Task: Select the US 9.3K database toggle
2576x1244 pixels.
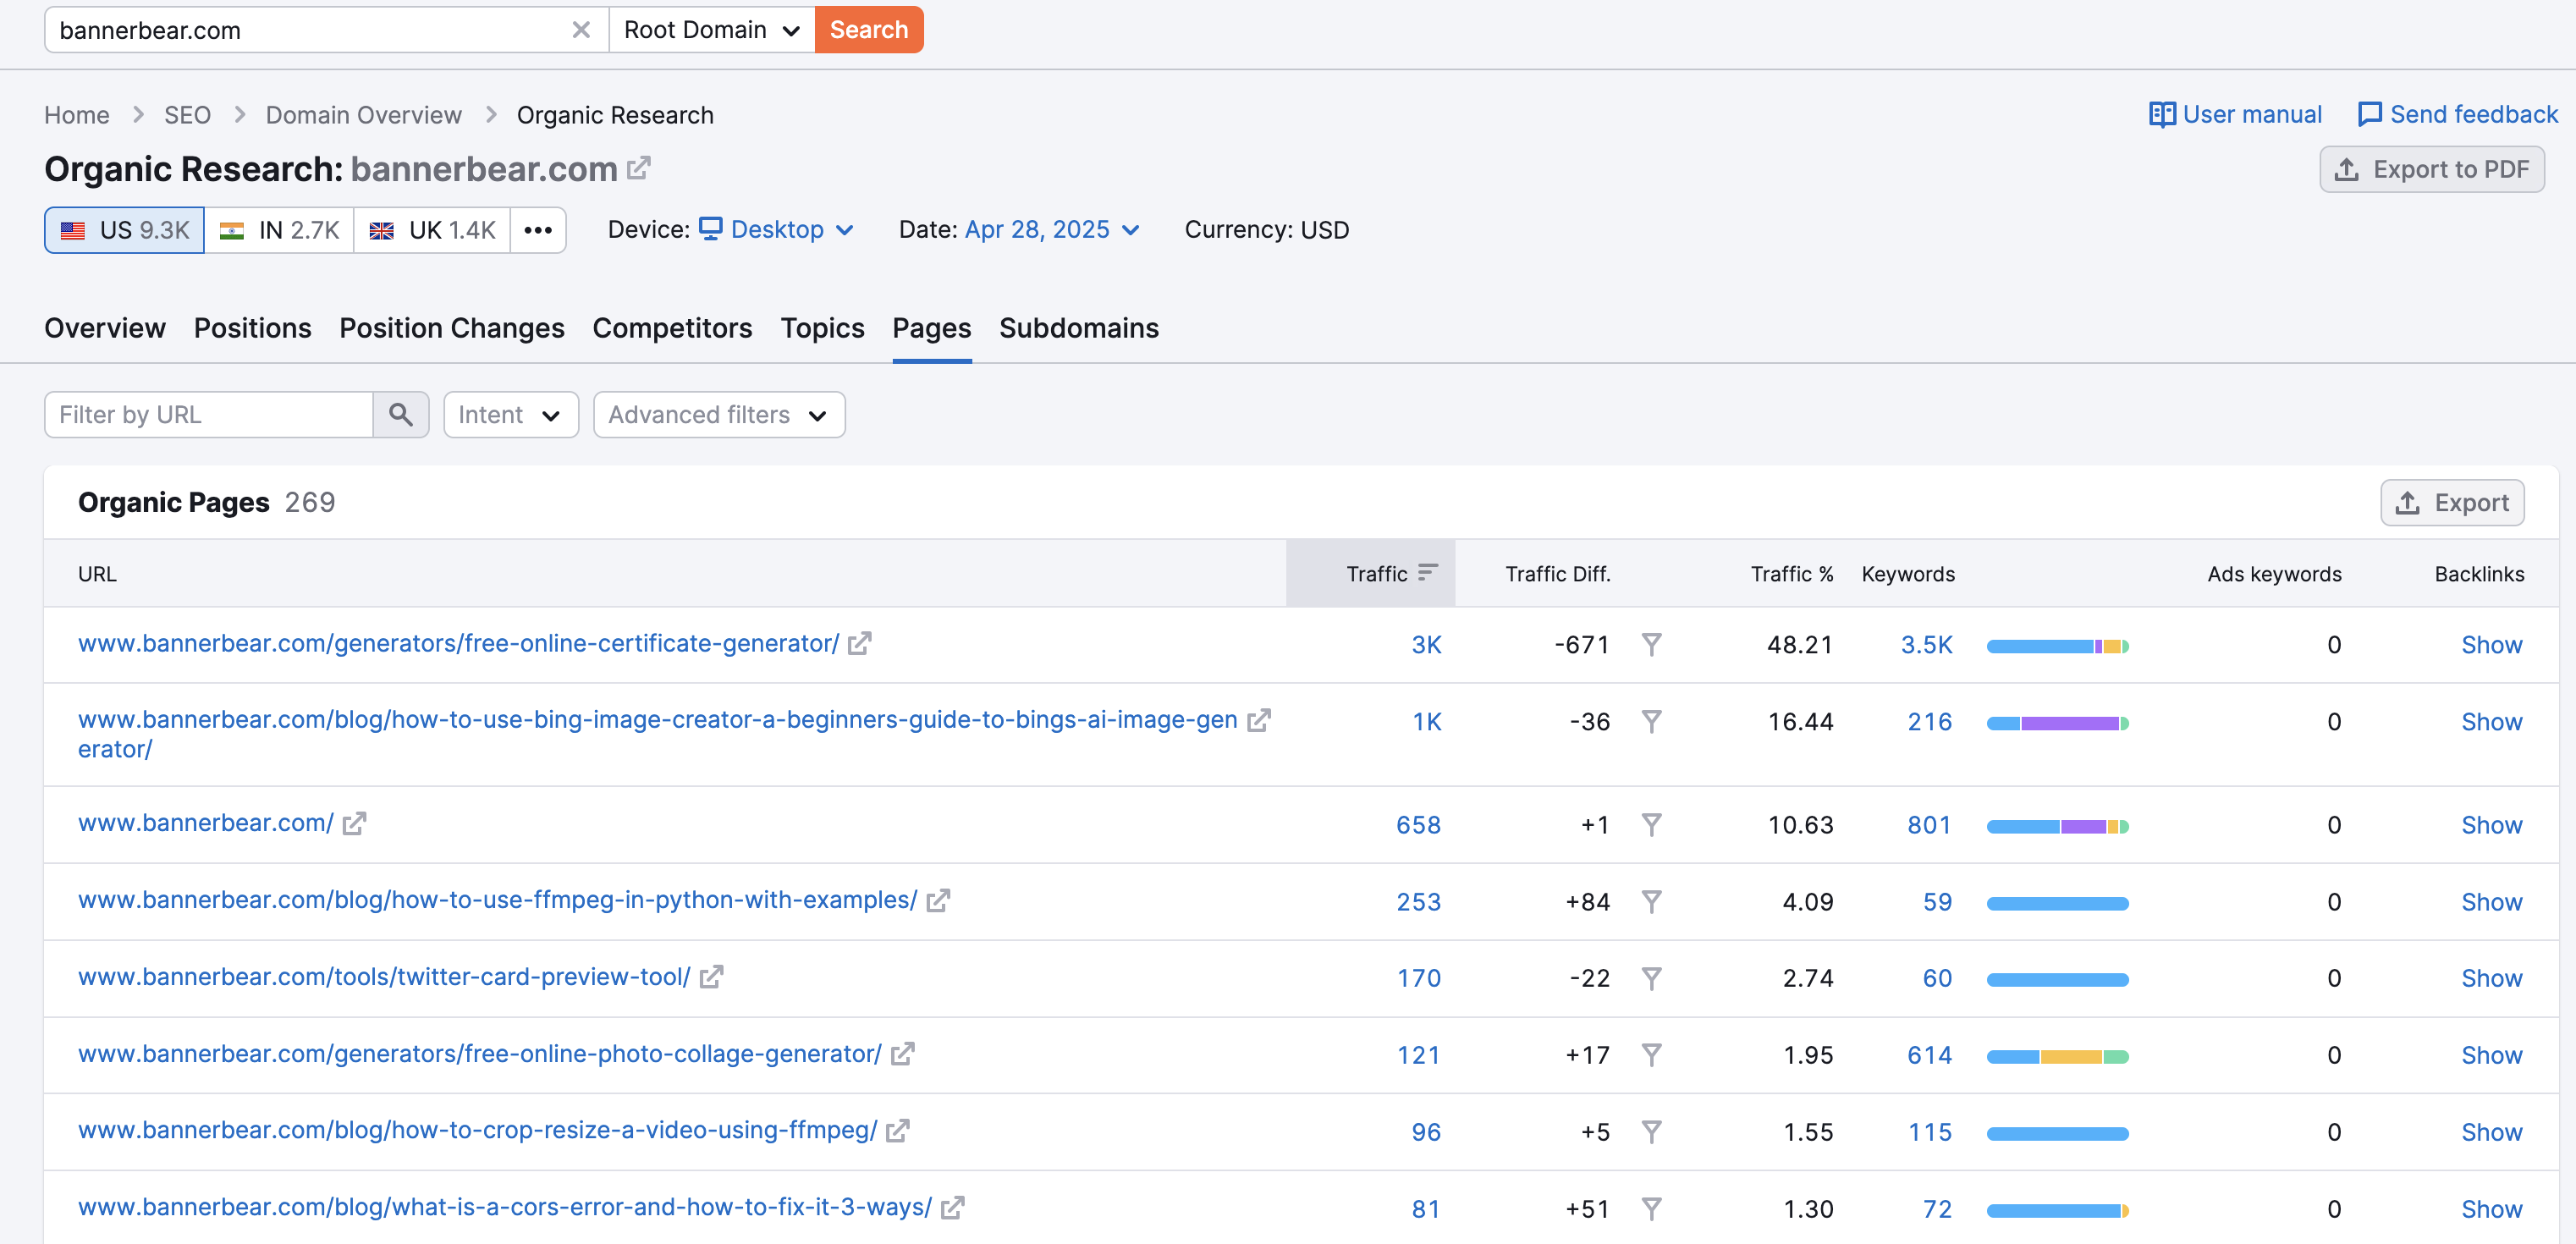Action: (x=125, y=230)
